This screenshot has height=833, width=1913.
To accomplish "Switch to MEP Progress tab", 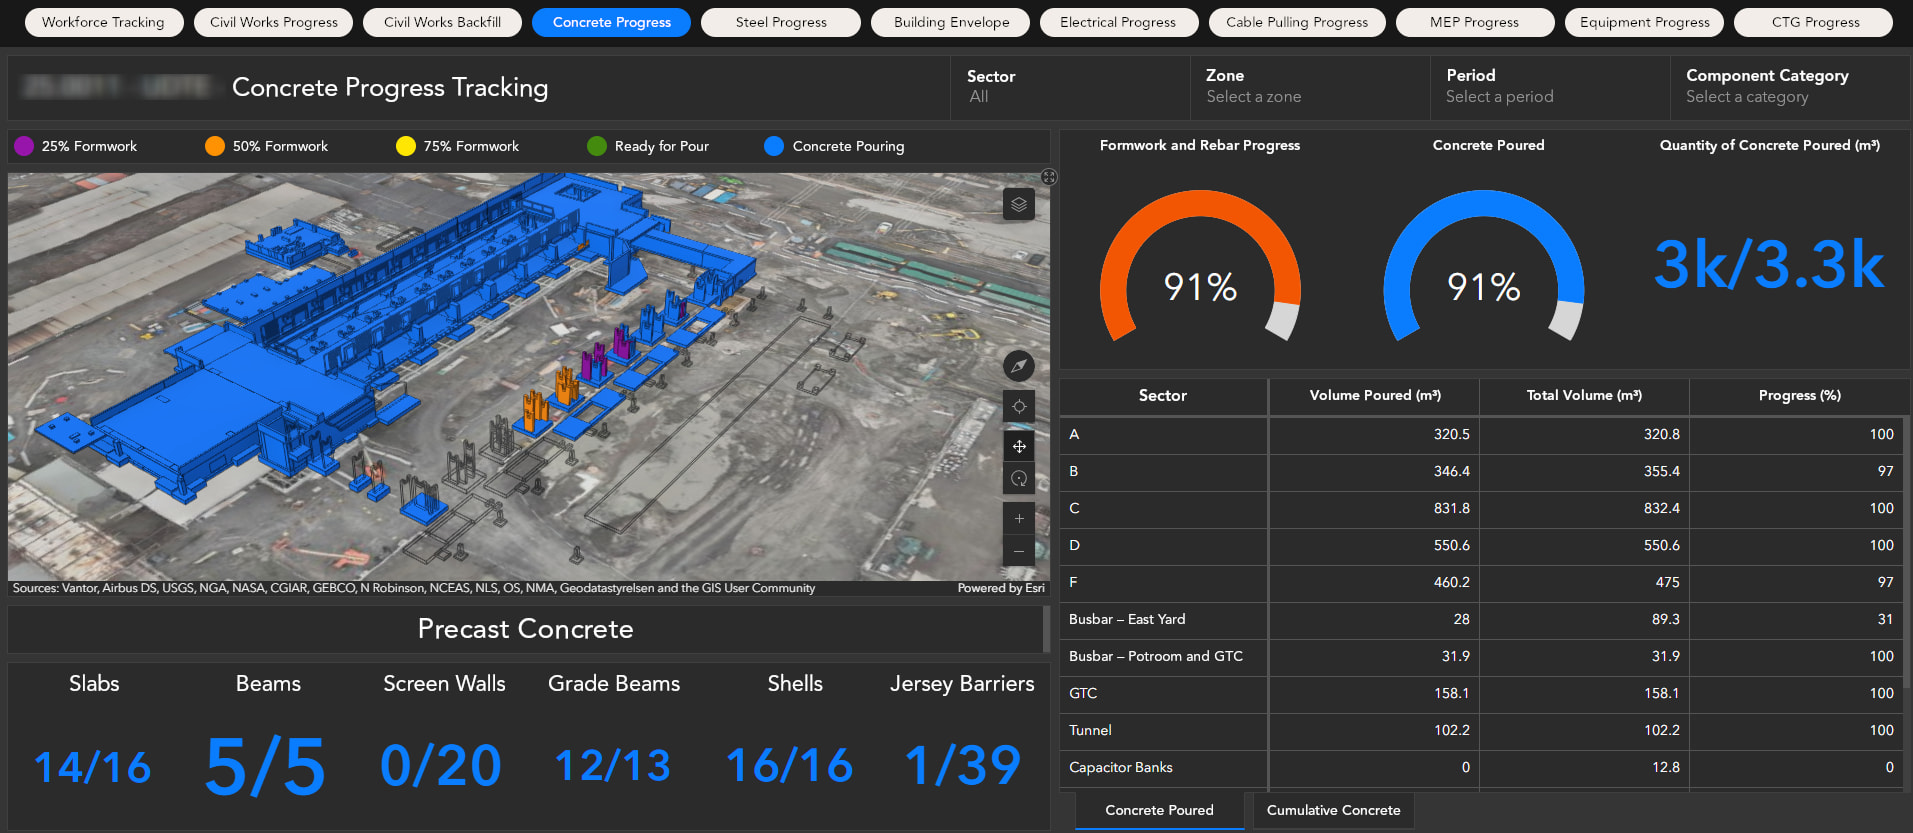I will coord(1475,22).
